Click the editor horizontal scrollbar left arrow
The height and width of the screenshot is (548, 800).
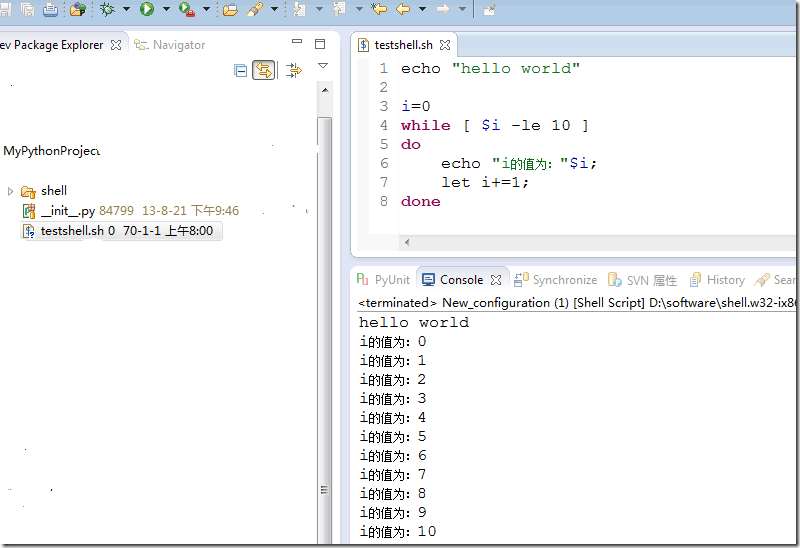407,242
